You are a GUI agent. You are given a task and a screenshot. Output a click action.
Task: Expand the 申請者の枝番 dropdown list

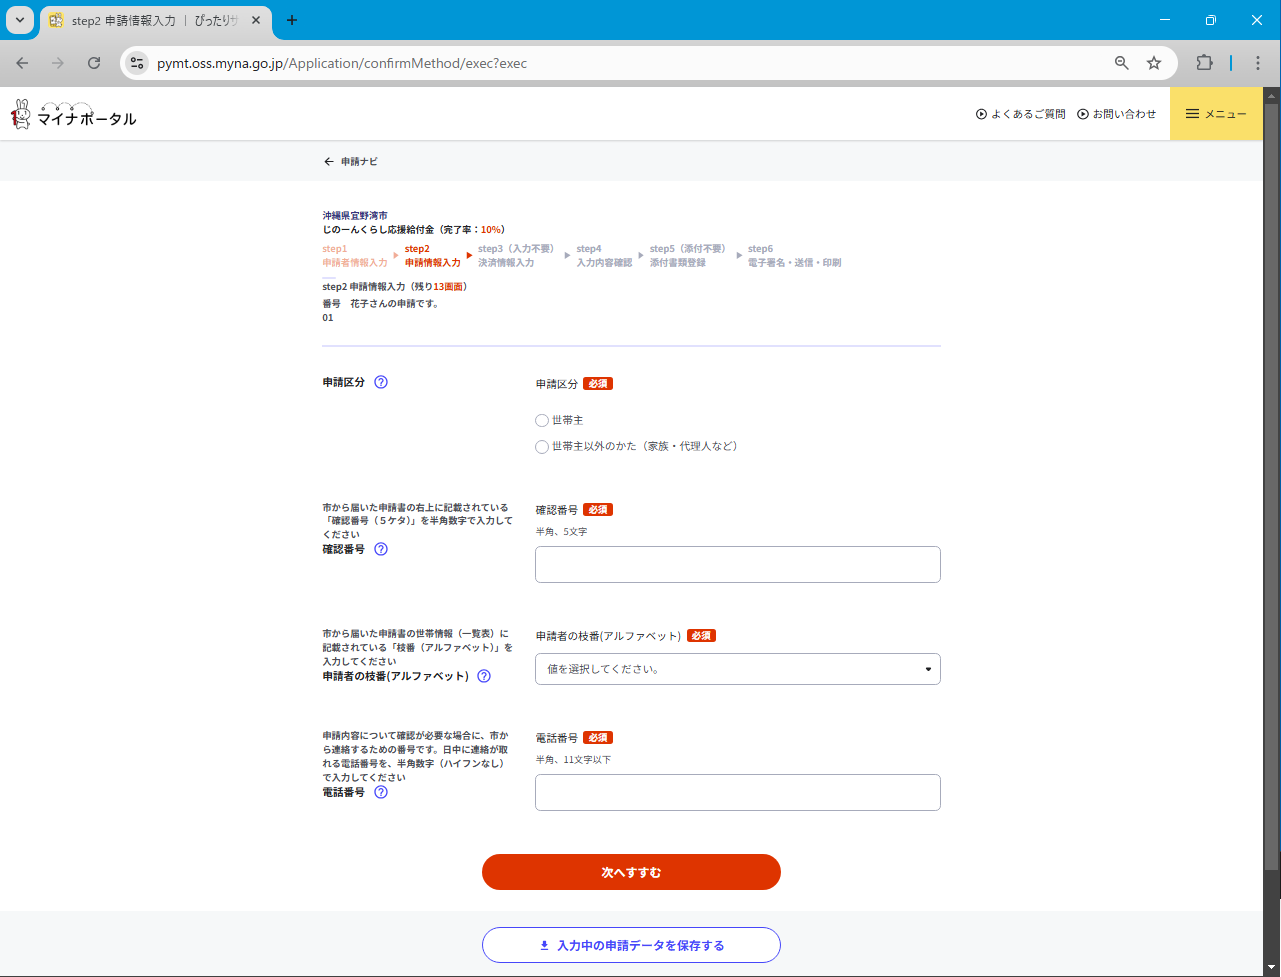[737, 669]
